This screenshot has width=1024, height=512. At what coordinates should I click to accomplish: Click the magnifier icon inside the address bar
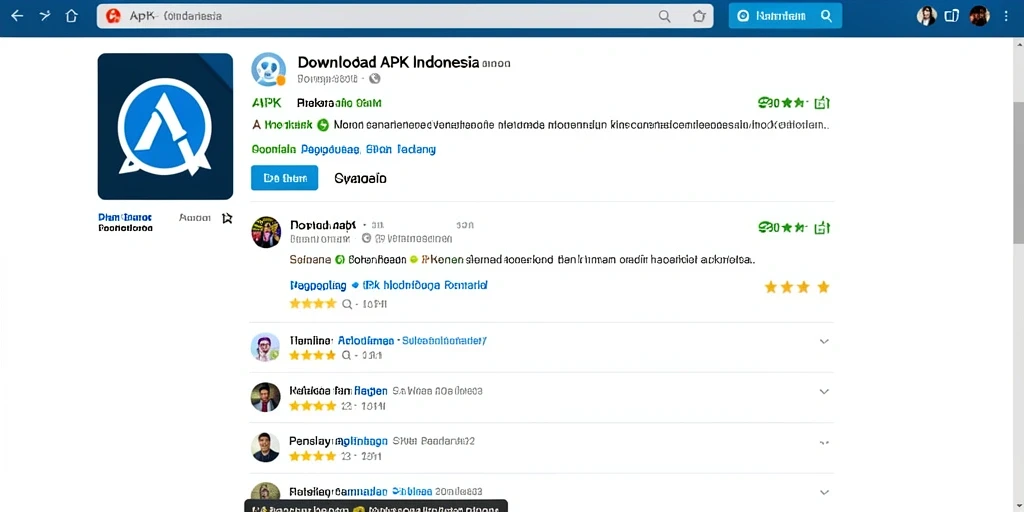[664, 16]
